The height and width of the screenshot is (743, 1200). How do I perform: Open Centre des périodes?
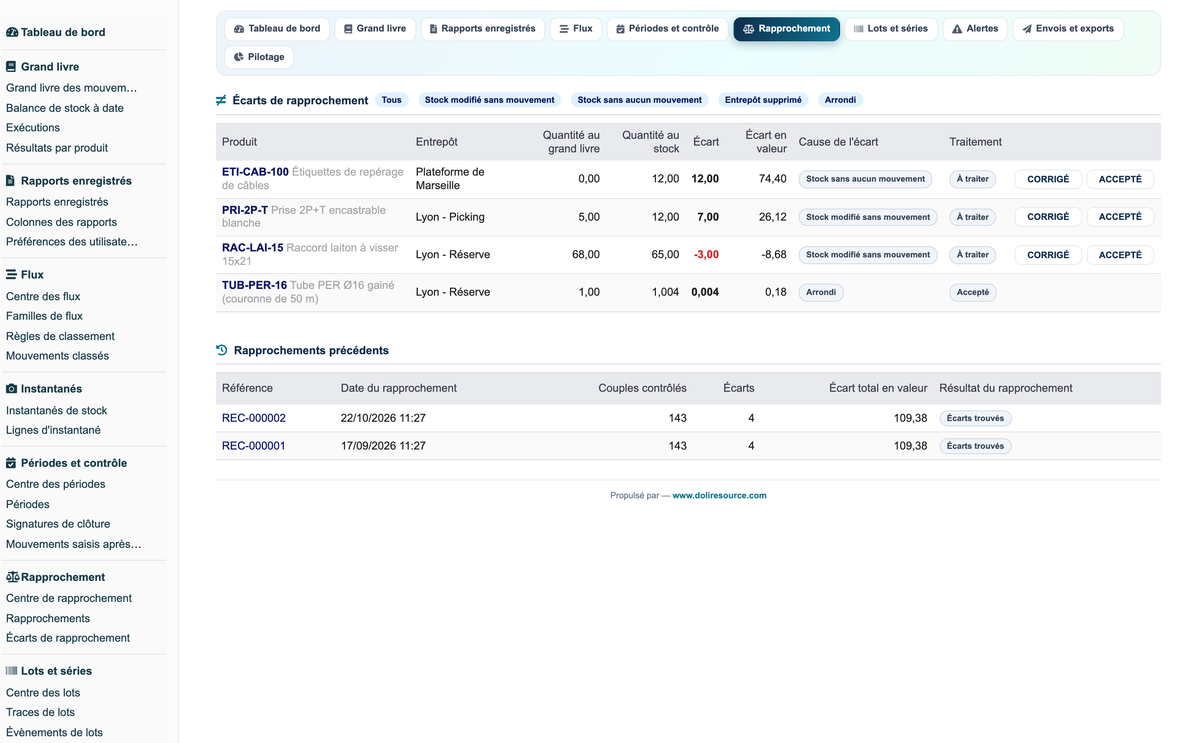[x=55, y=484]
